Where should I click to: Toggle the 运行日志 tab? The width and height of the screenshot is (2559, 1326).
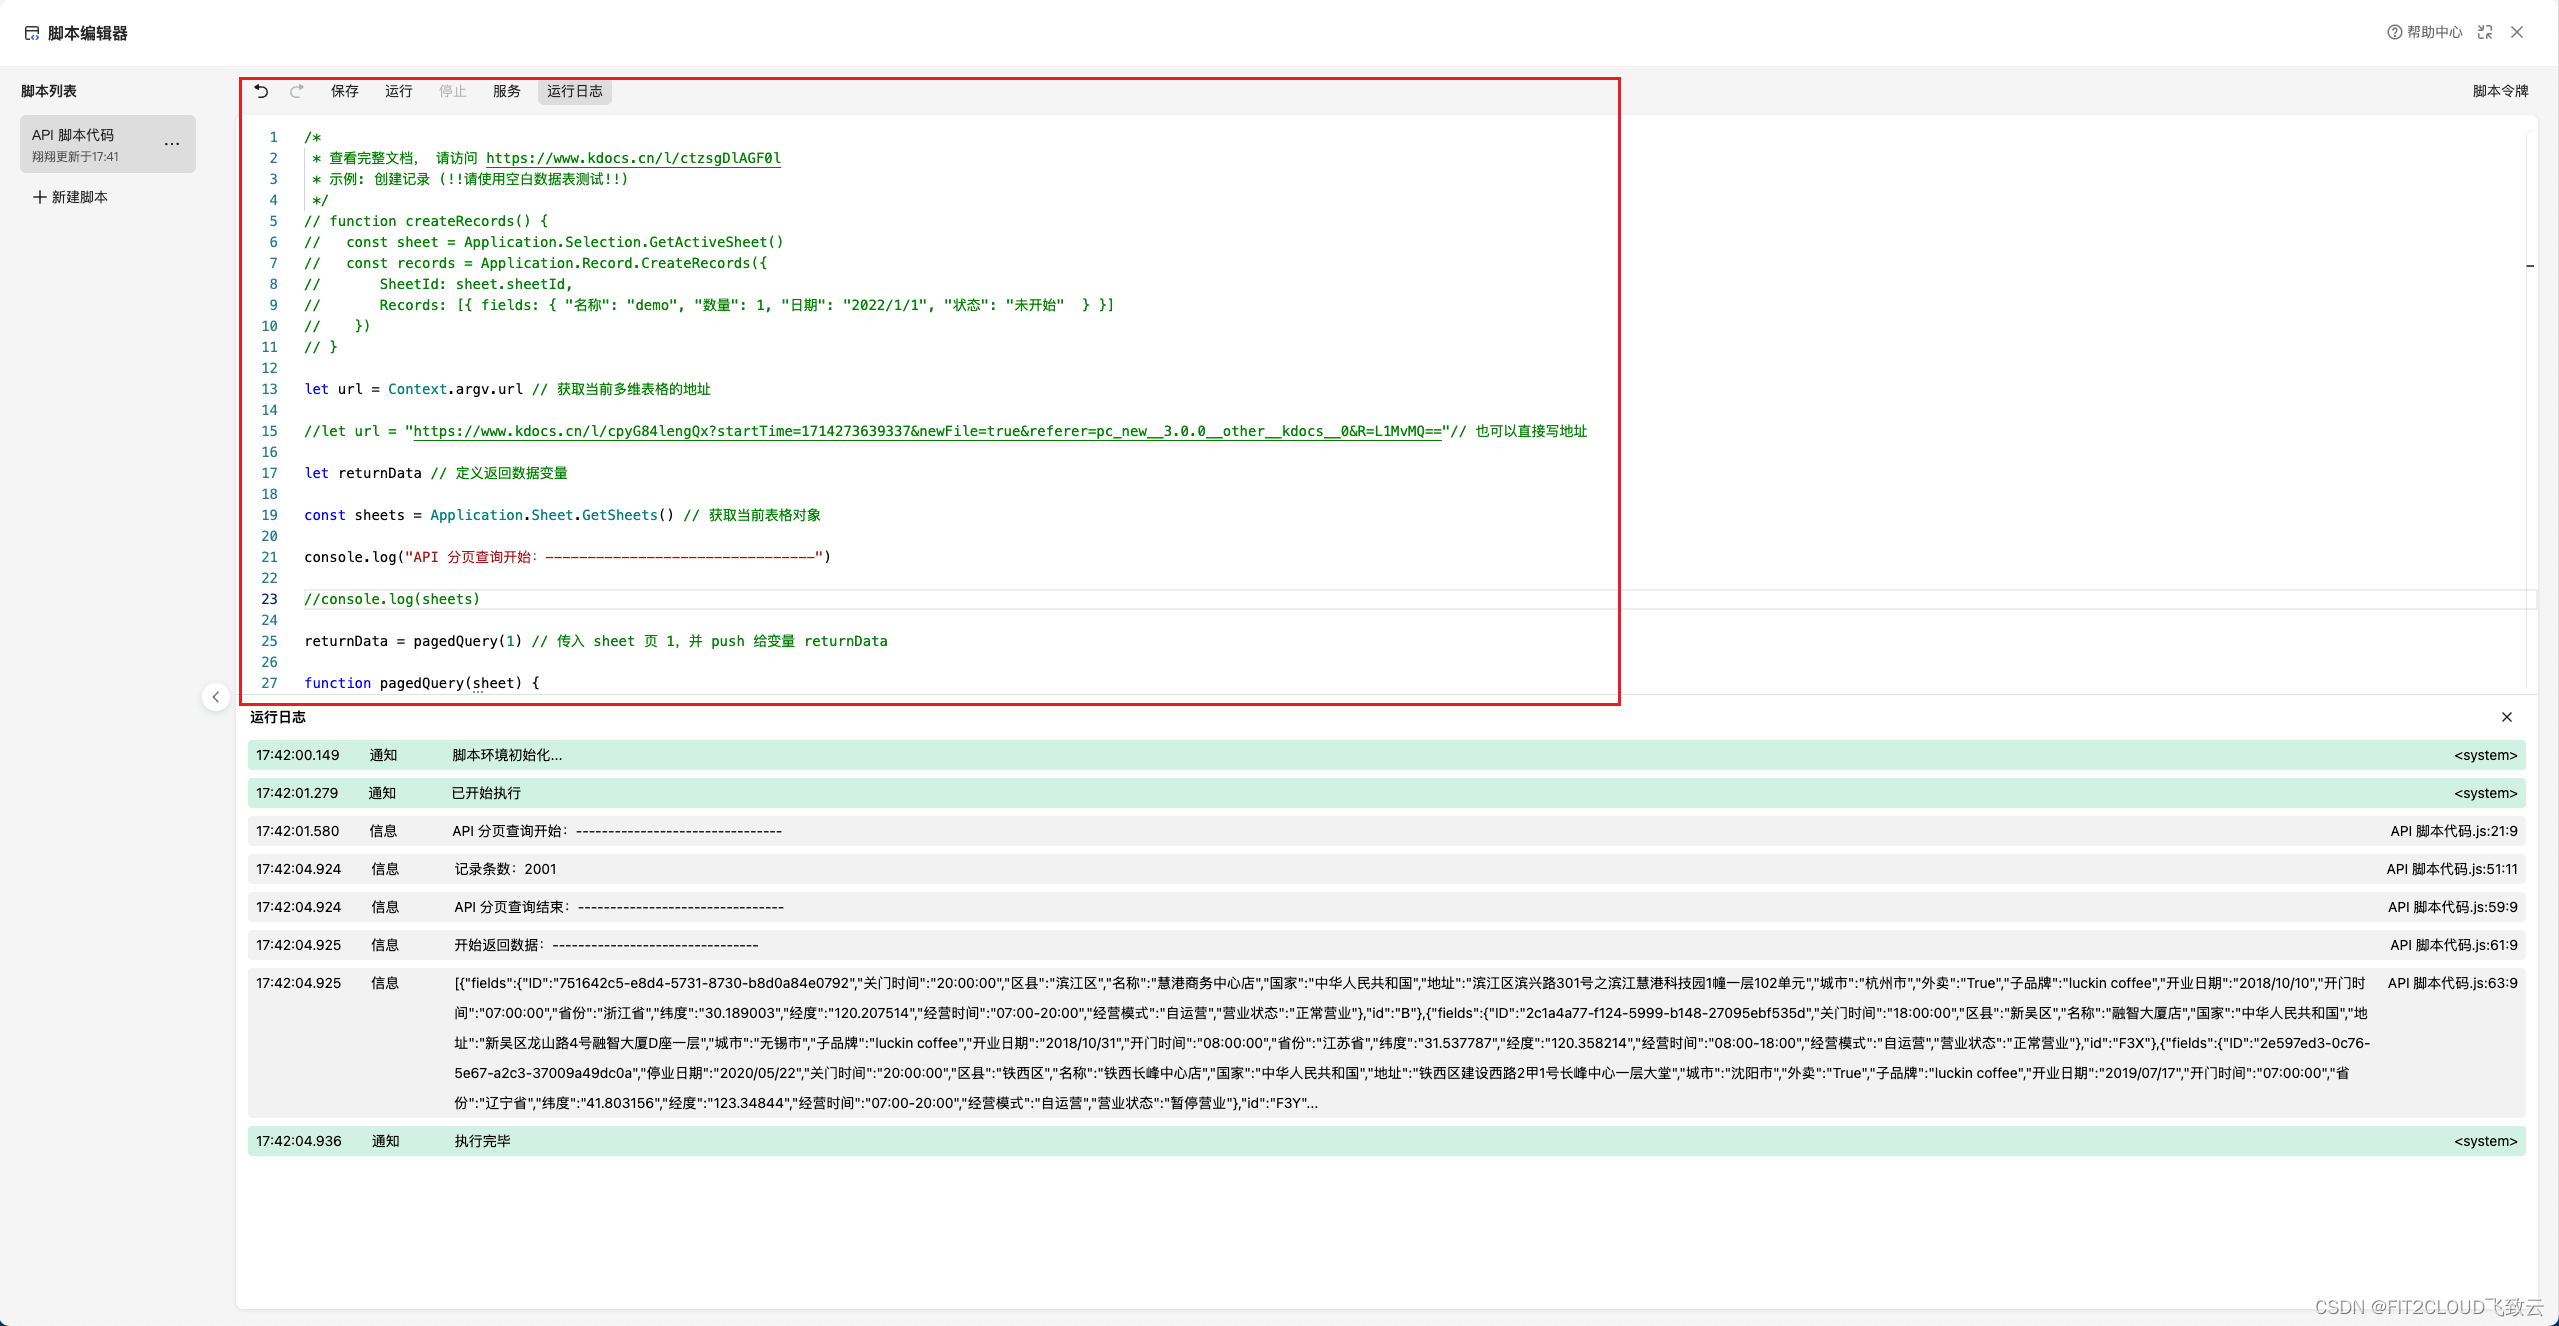574,91
